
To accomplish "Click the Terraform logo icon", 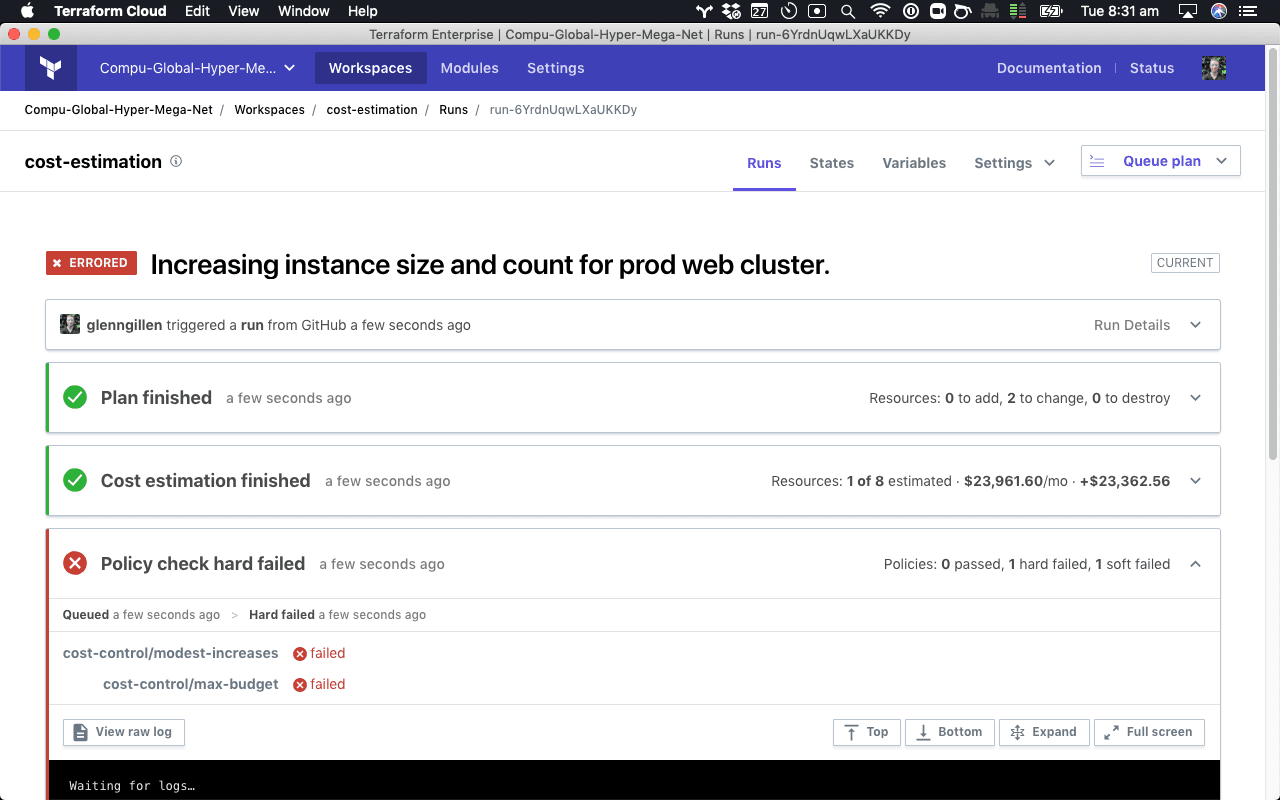I will tap(50, 68).
